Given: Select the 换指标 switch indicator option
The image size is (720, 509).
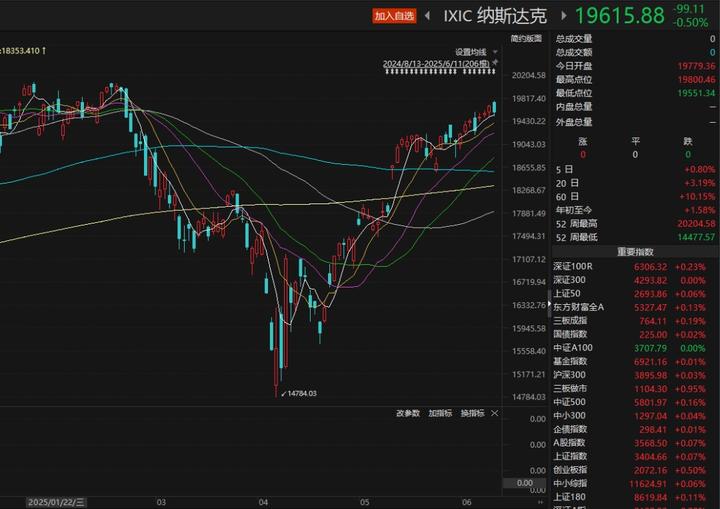Looking at the screenshot, I should 472,413.
